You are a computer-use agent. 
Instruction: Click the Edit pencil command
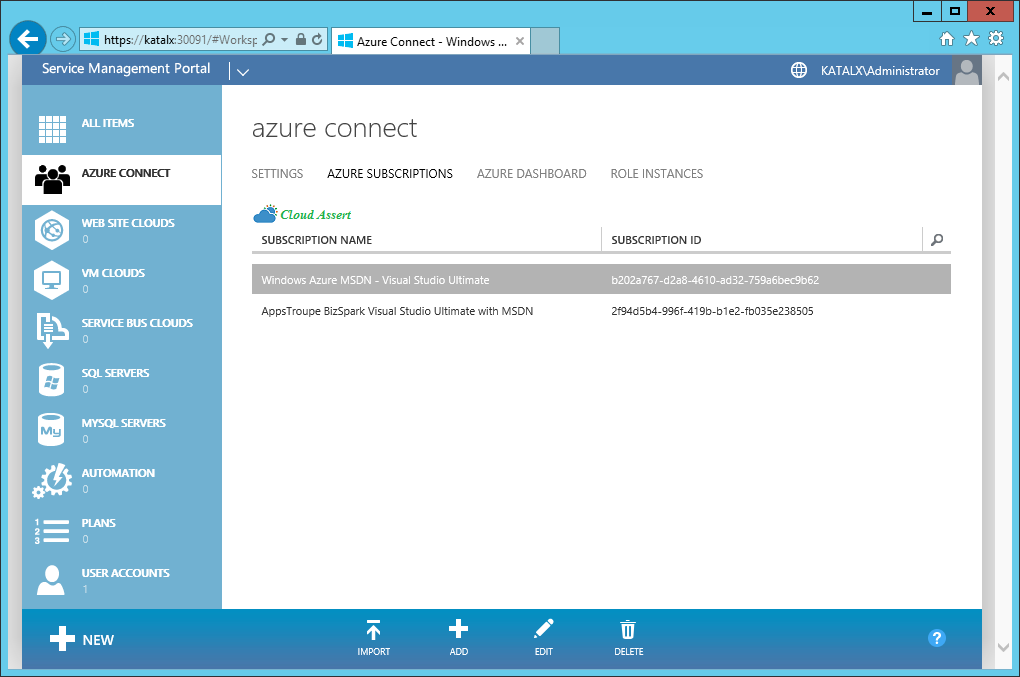(x=544, y=638)
